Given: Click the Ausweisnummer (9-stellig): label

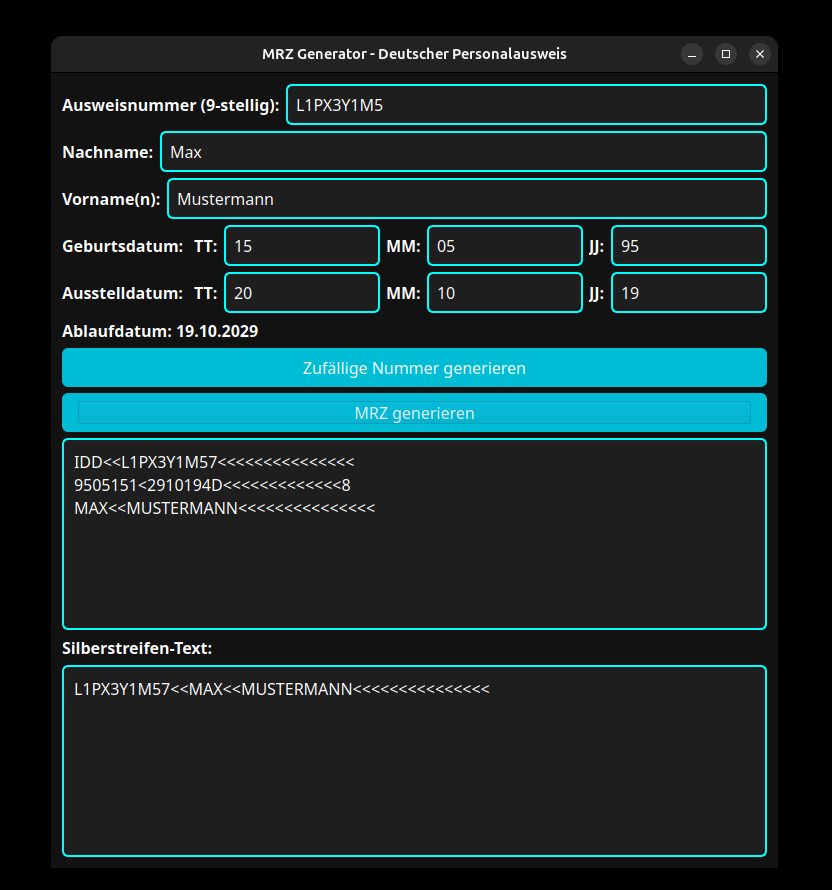Looking at the screenshot, I should (x=171, y=105).
